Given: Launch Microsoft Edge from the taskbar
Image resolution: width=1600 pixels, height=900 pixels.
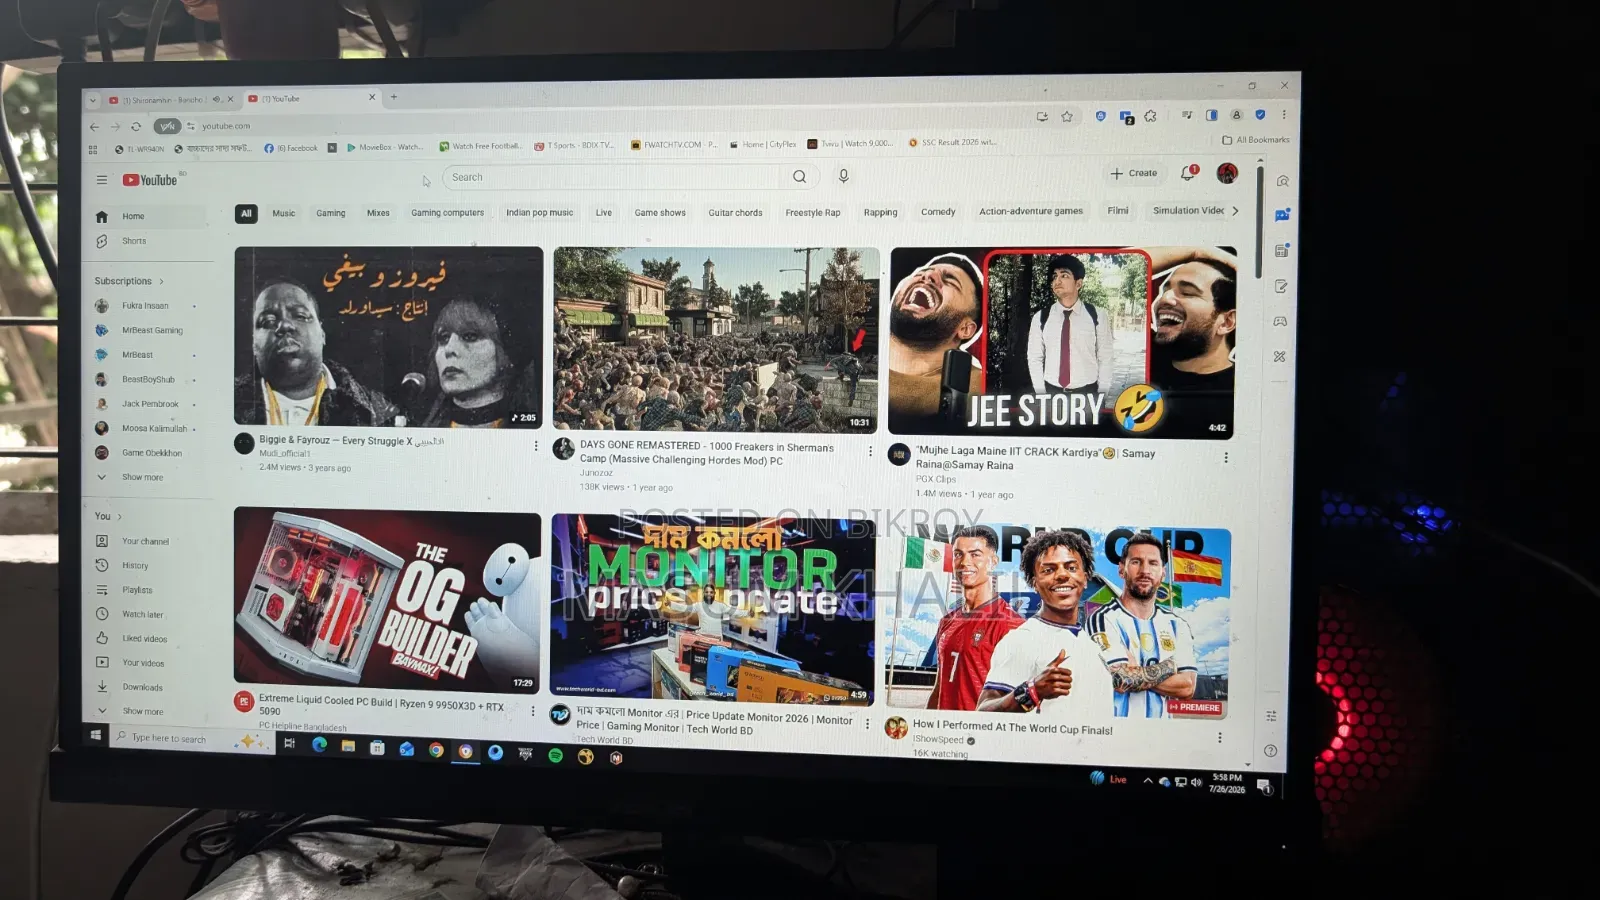Looking at the screenshot, I should 320,744.
